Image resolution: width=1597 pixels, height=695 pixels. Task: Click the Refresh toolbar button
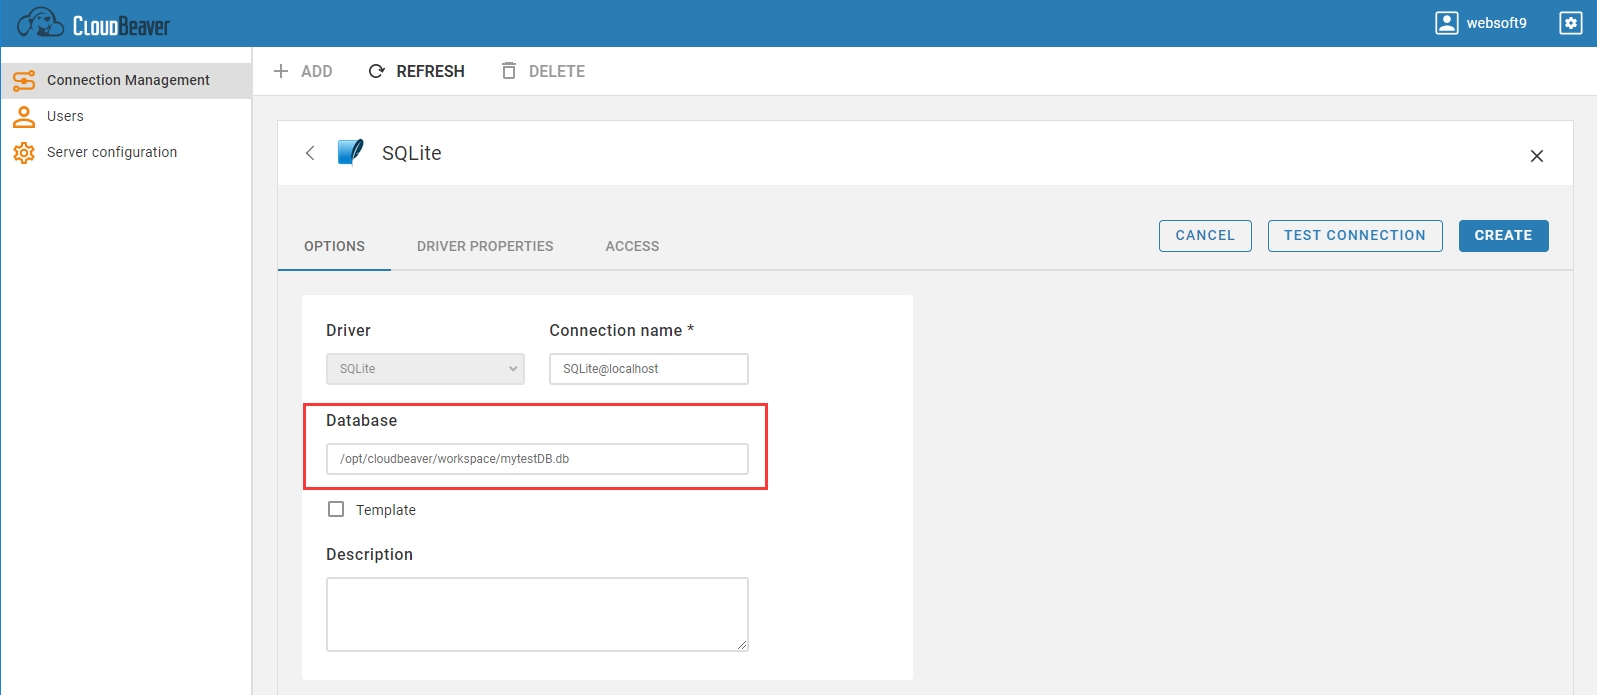pyautogui.click(x=417, y=71)
